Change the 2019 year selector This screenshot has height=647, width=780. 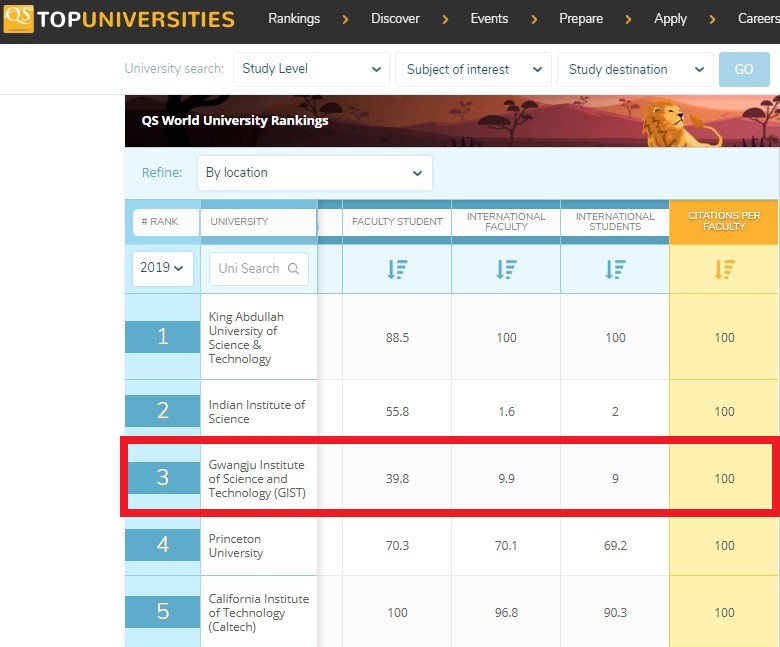pos(162,268)
